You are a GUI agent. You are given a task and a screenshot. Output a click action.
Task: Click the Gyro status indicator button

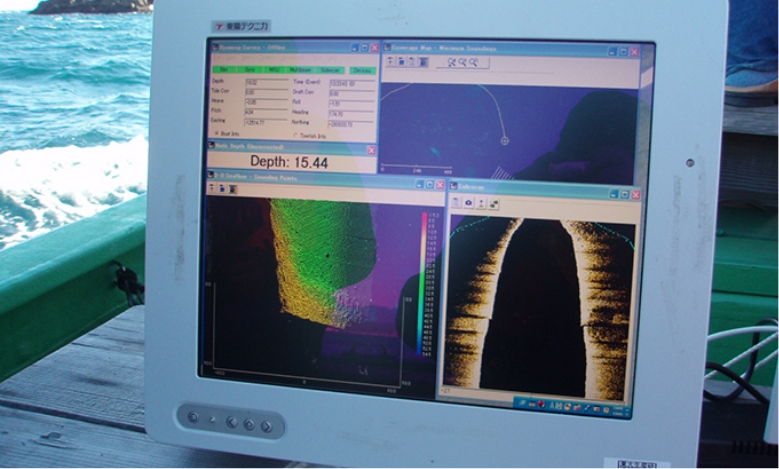pos(250,70)
